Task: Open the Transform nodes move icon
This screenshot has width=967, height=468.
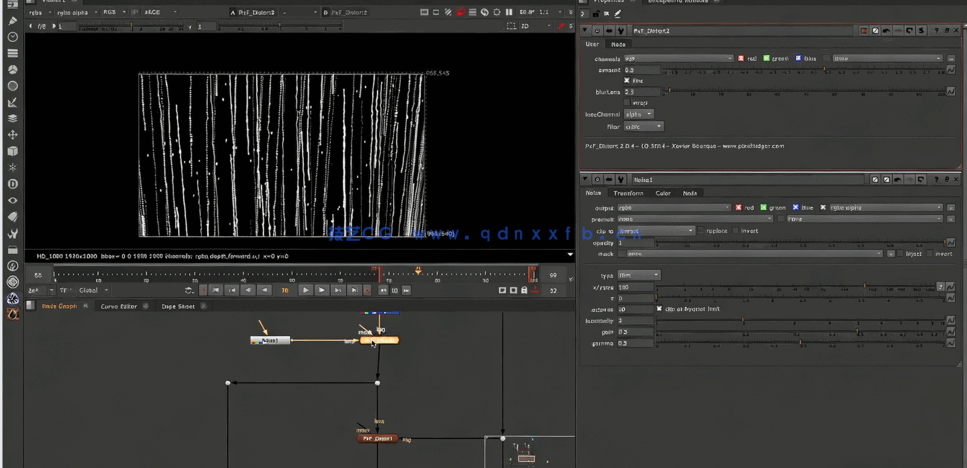Action: tap(13, 134)
